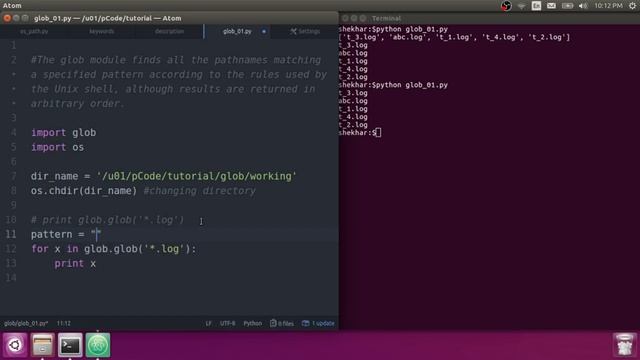Click the commented 'print glob.glob' line
The width and height of the screenshot is (640, 360).
tap(107, 220)
